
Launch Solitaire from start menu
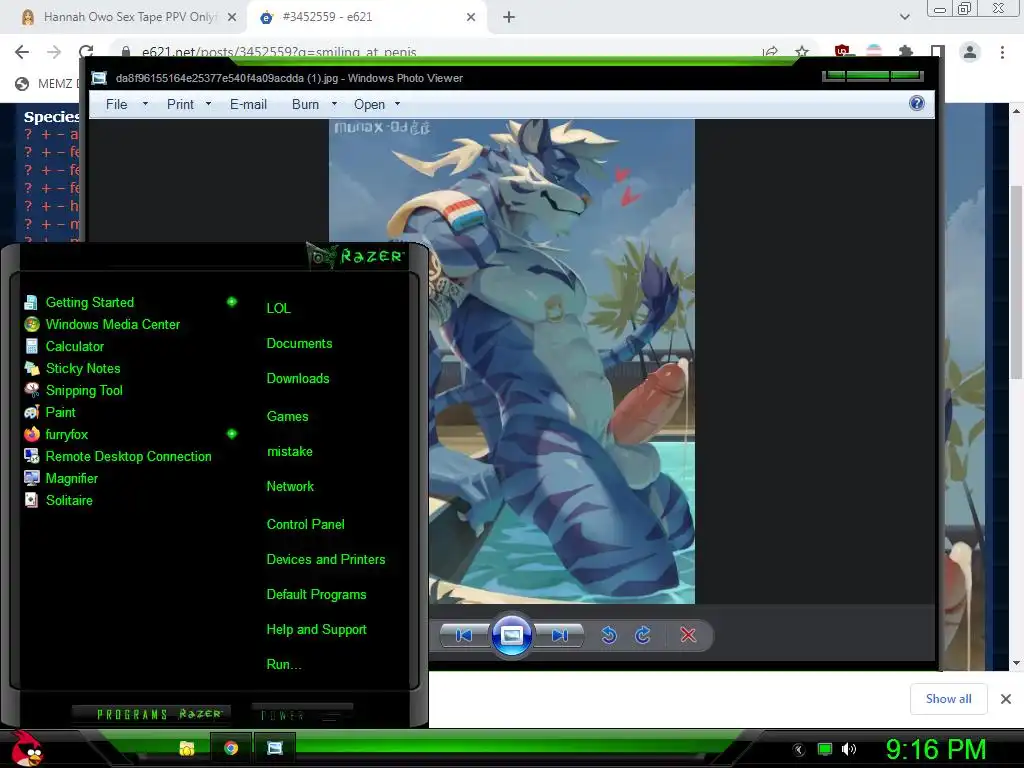[x=69, y=500]
